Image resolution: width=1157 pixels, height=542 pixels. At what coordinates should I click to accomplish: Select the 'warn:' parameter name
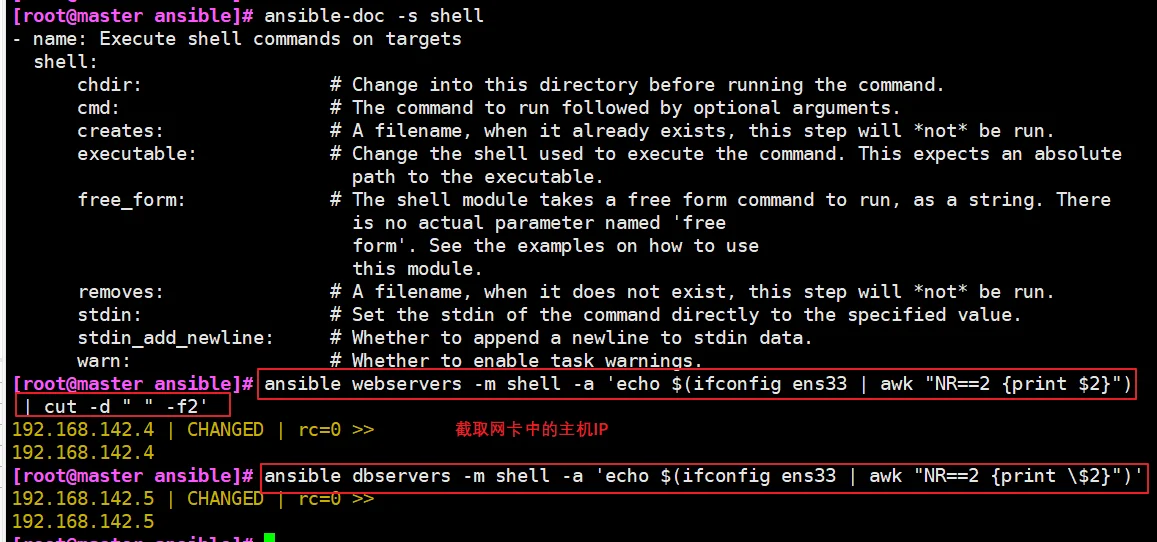coord(104,361)
